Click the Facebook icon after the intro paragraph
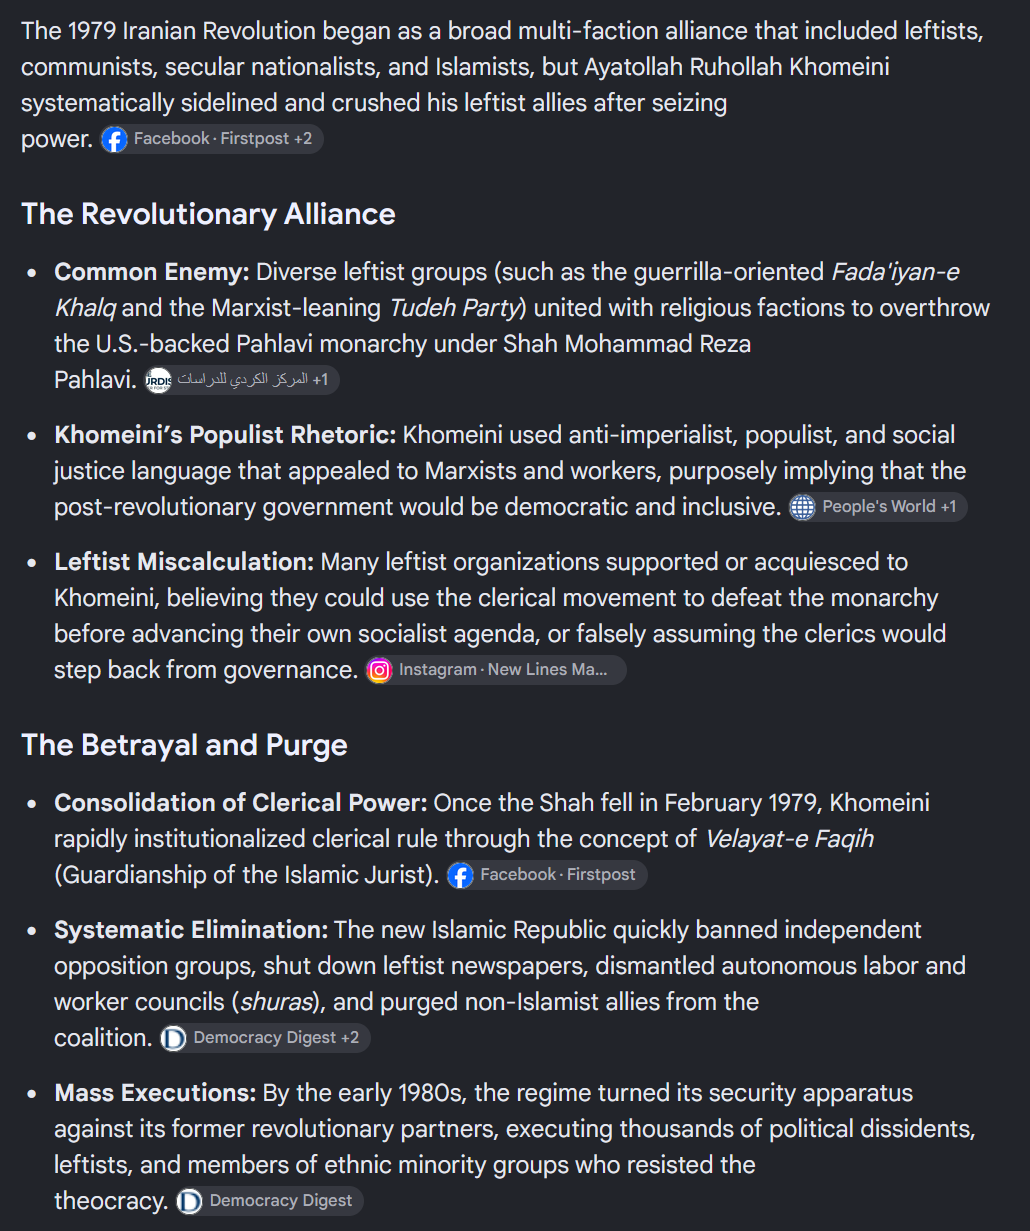Image resolution: width=1030 pixels, height=1231 pixels. pos(115,139)
